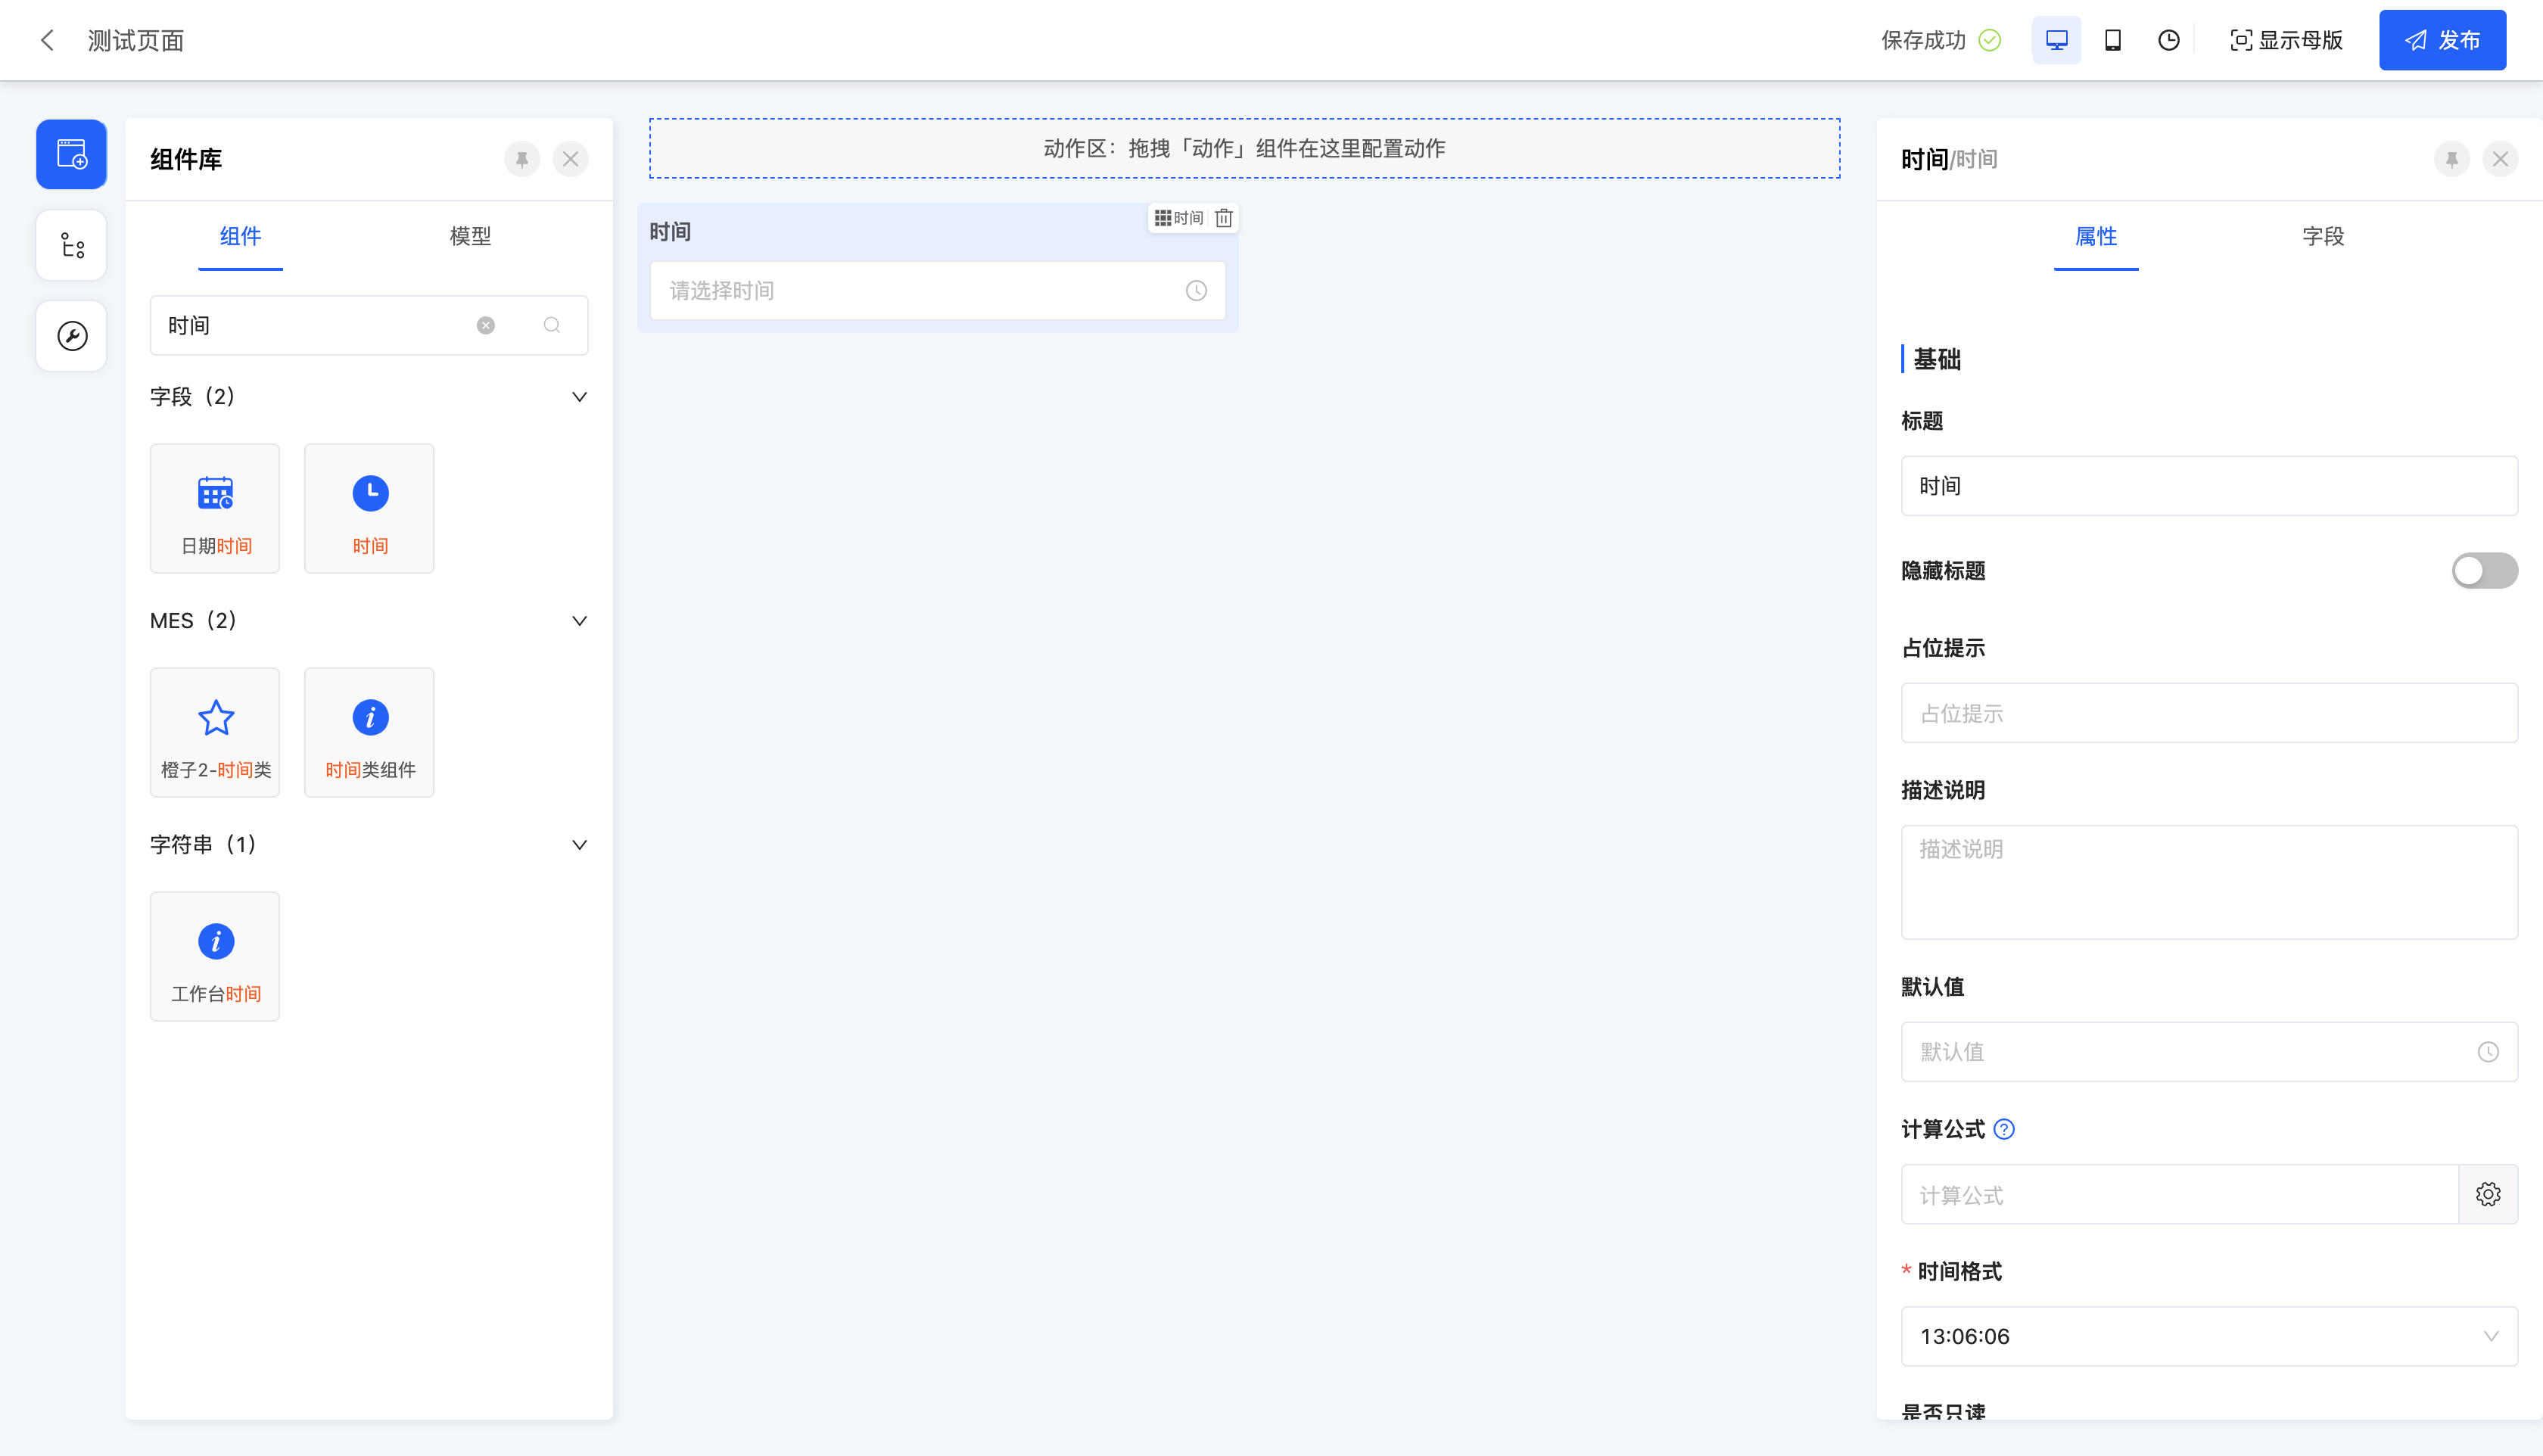This screenshot has width=2543, height=1456.
Task: Click the 计算公式 help question icon
Action: [2004, 1129]
